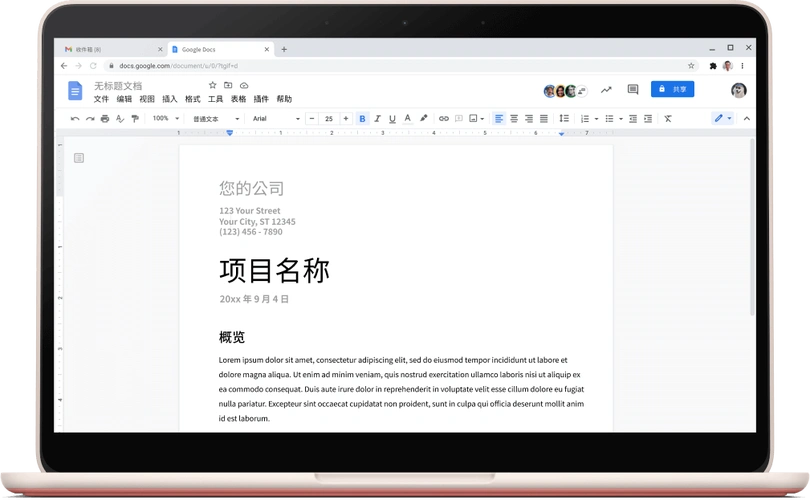Redo the last undone action

click(x=90, y=119)
